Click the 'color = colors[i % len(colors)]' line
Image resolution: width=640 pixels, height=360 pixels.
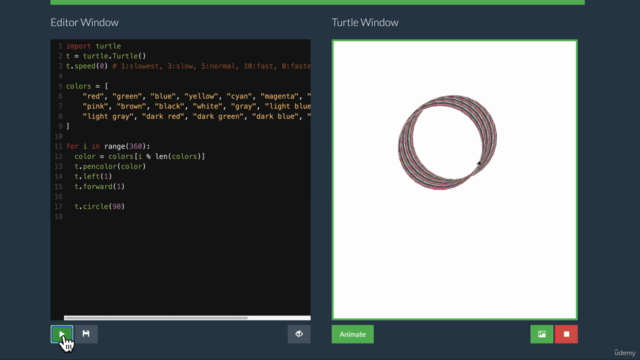(140, 156)
